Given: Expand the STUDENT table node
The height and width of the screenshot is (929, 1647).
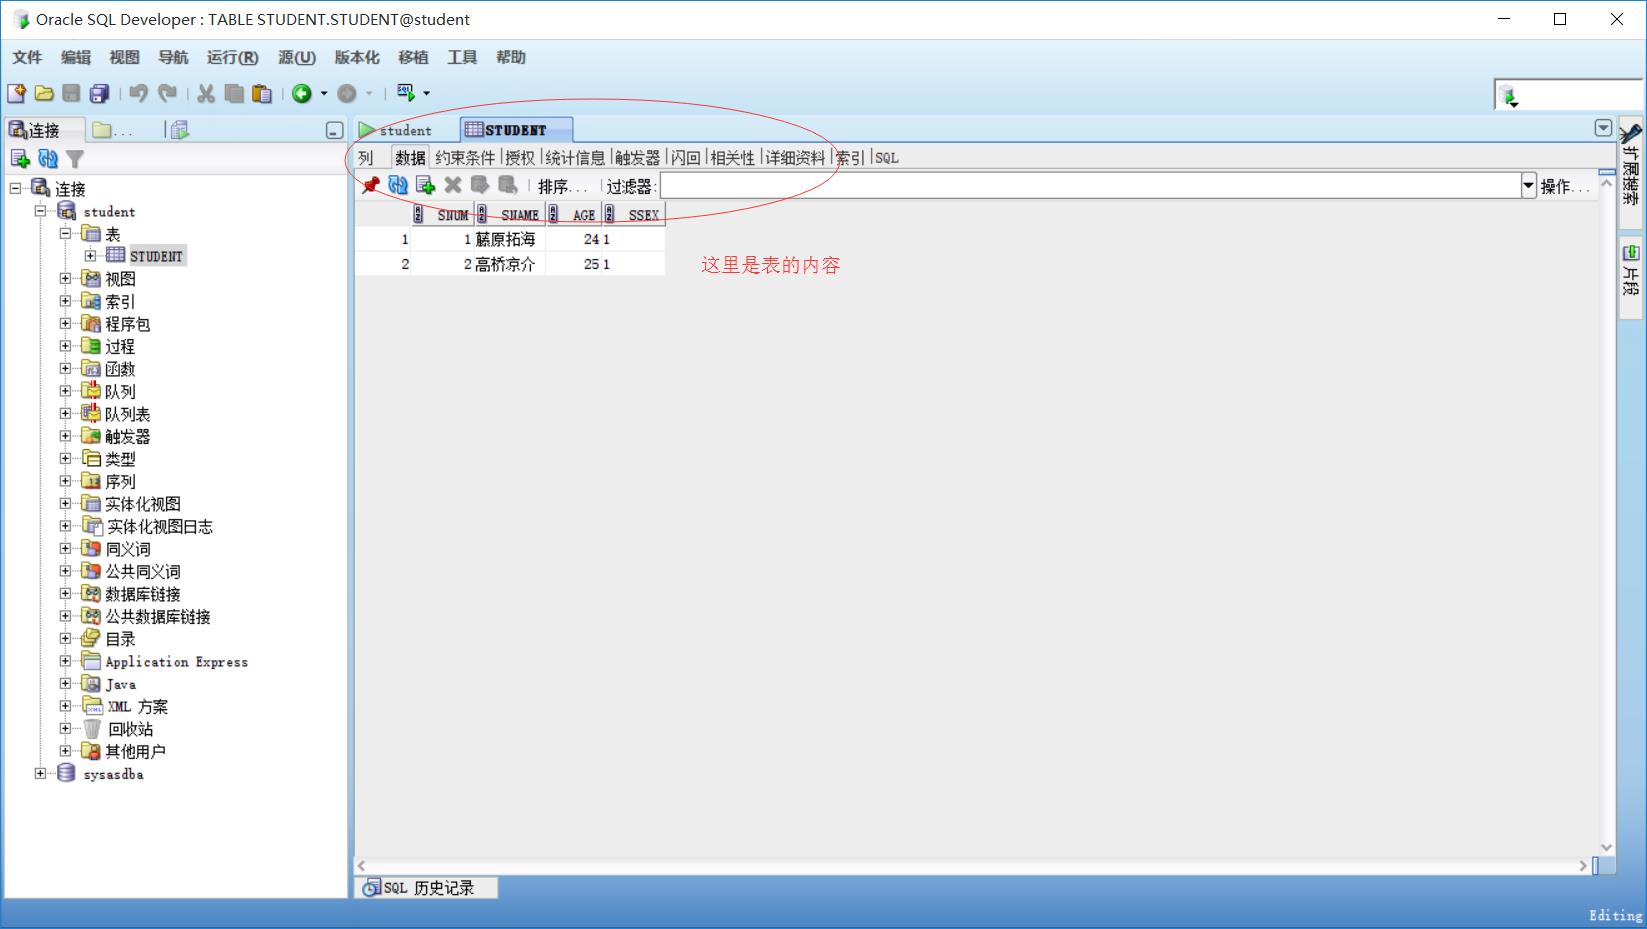Looking at the screenshot, I should click(x=90, y=256).
